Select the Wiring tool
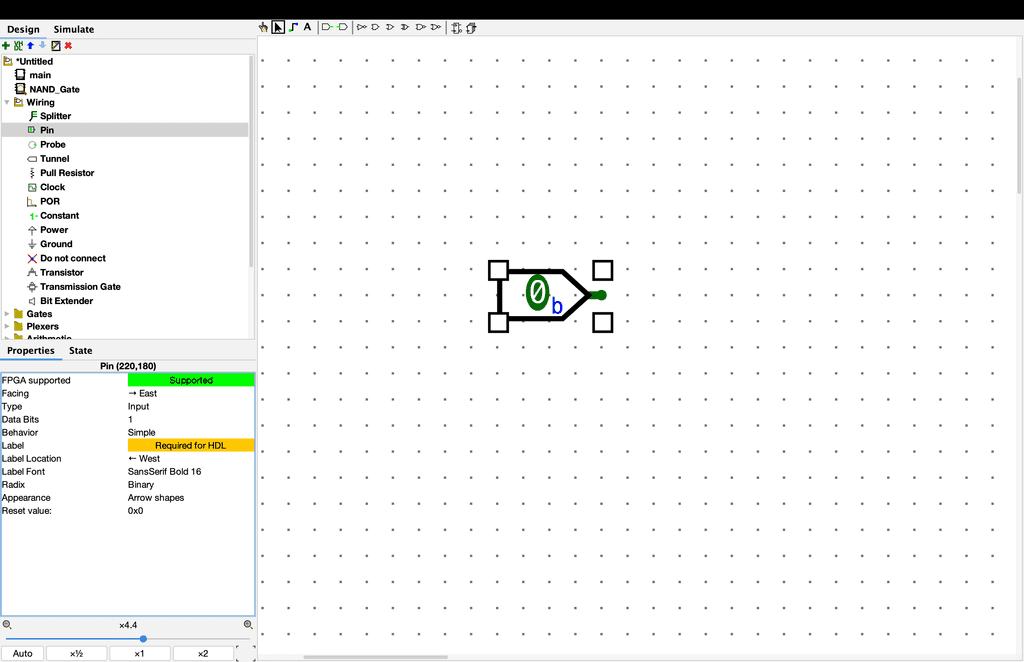Screen dimensions: 1024x662 click(293, 27)
